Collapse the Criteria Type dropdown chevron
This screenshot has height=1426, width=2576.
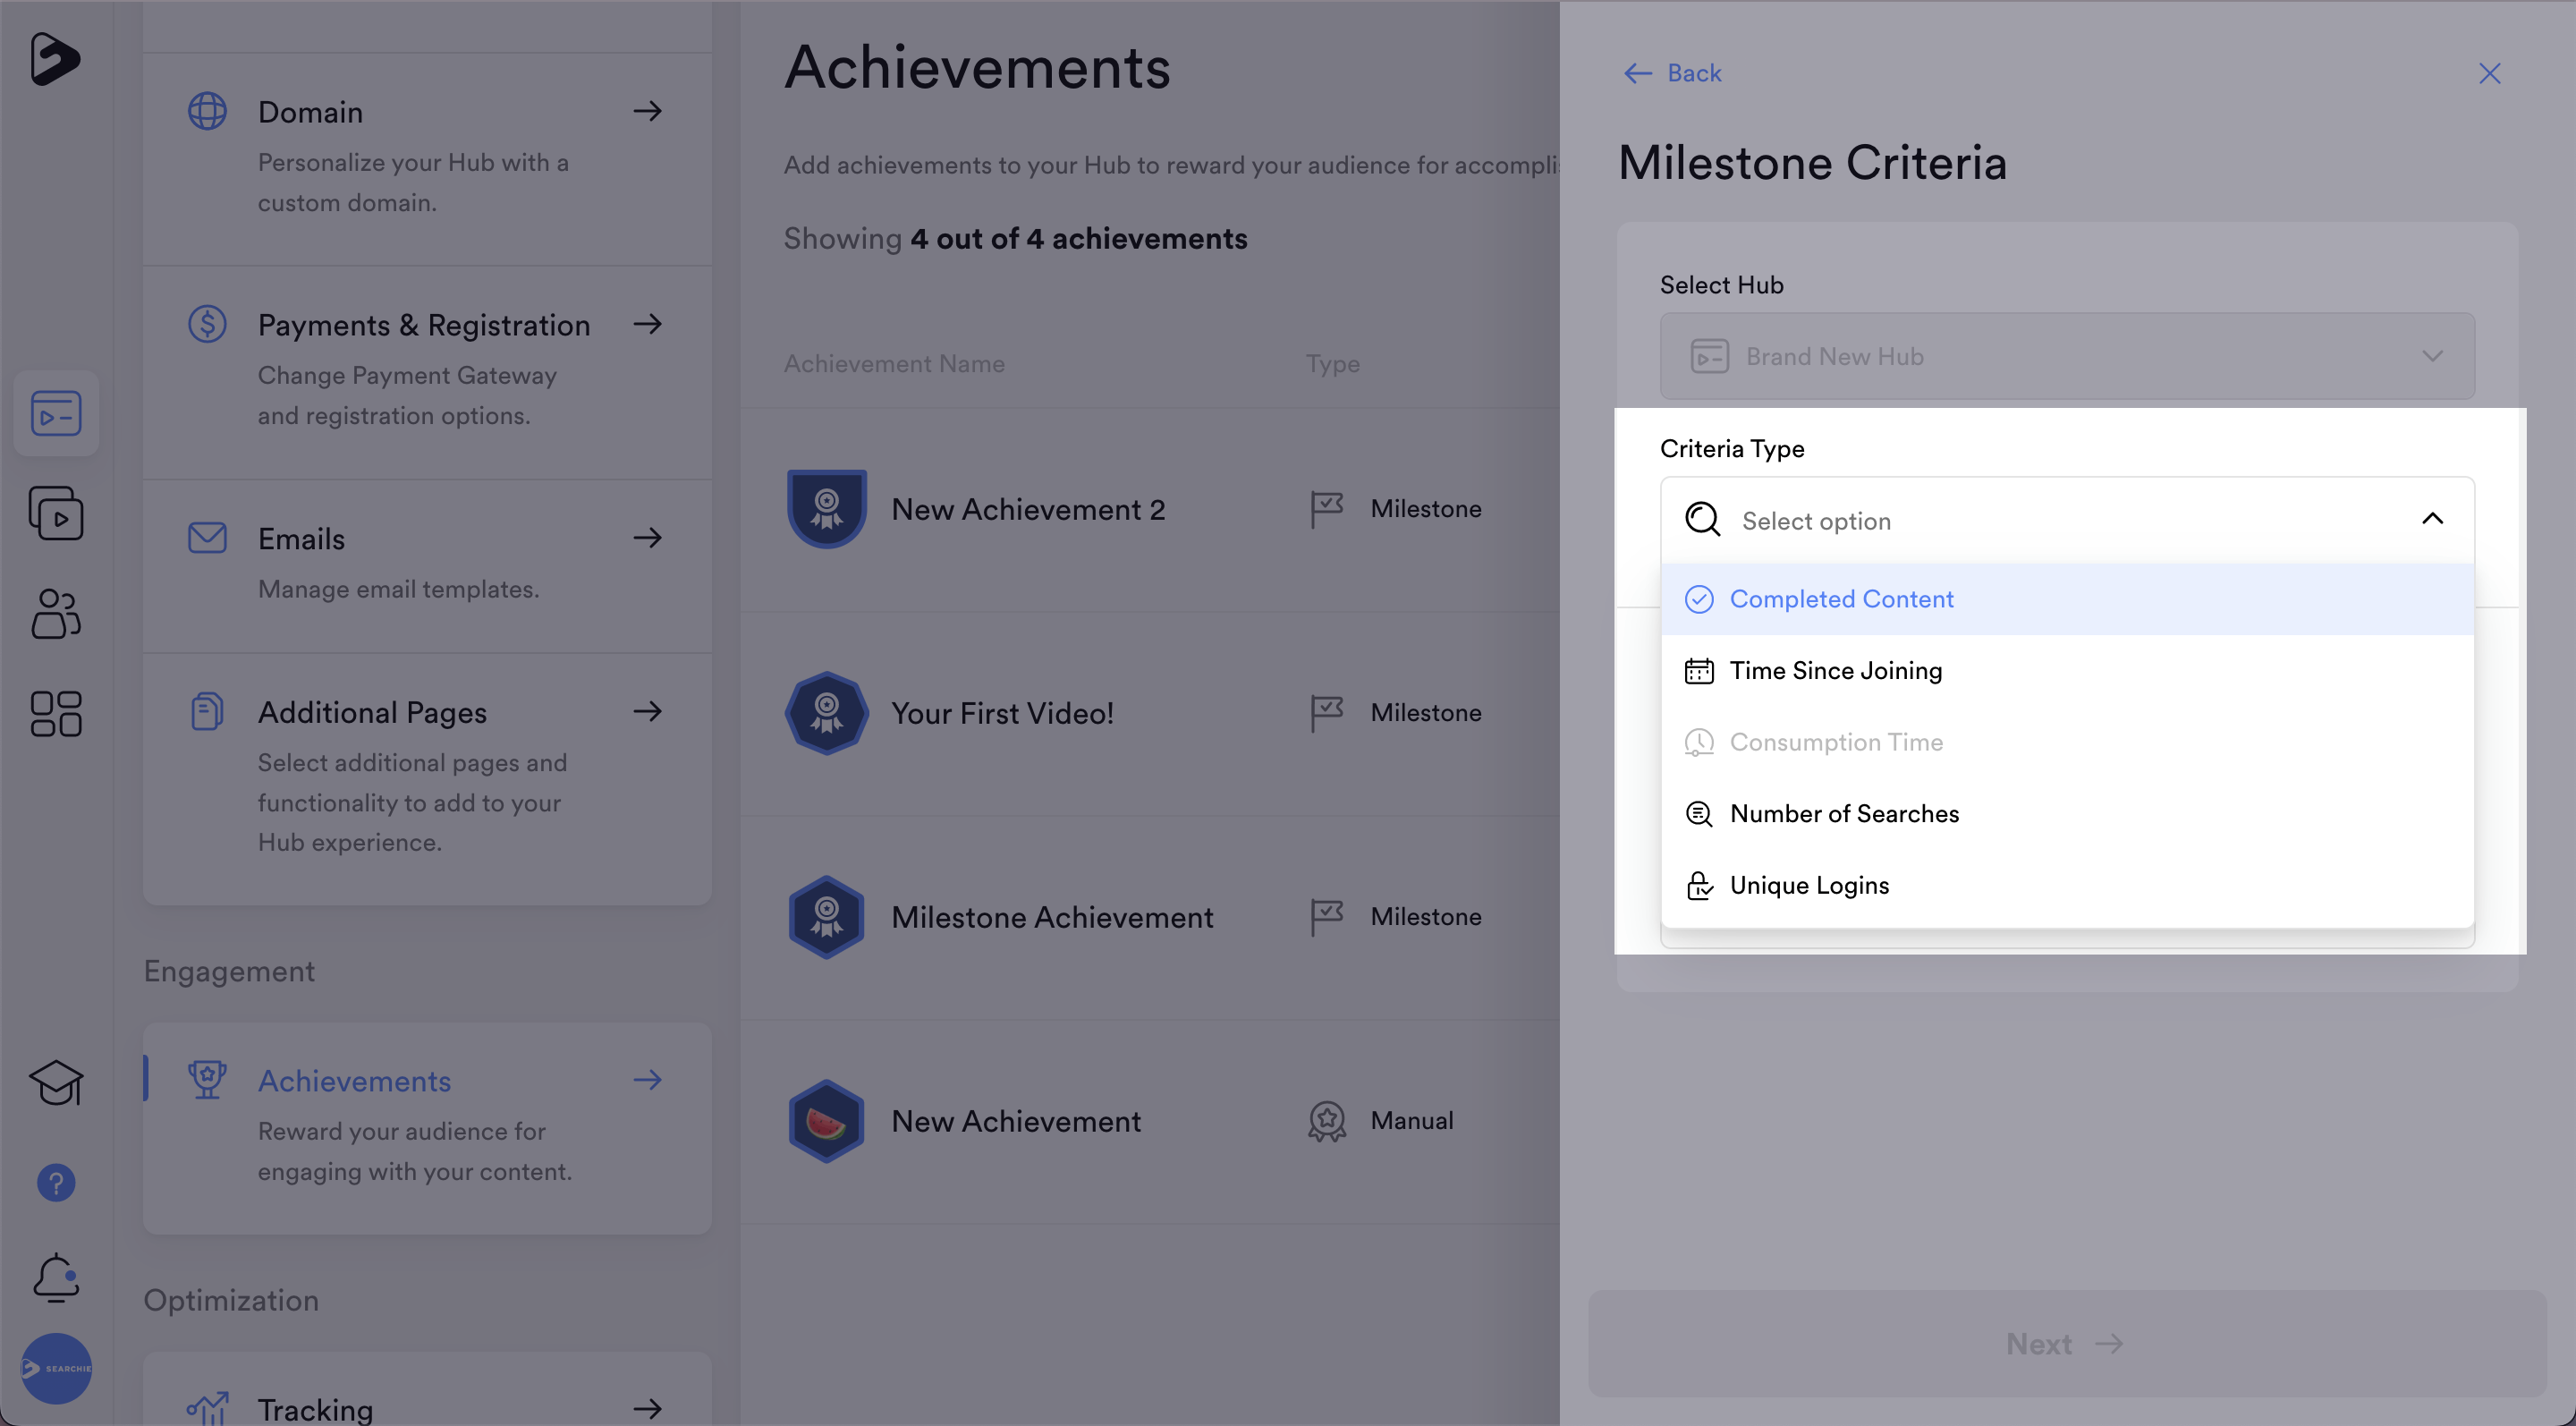pos(2432,519)
